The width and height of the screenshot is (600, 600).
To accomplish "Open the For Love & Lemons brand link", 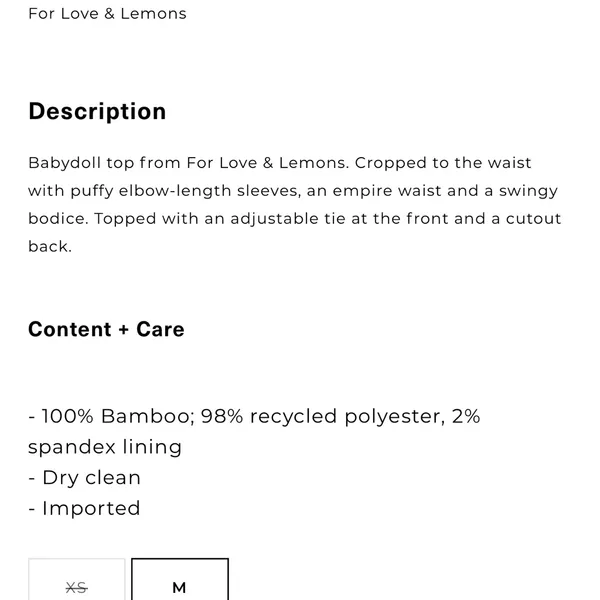I will 107,14.
